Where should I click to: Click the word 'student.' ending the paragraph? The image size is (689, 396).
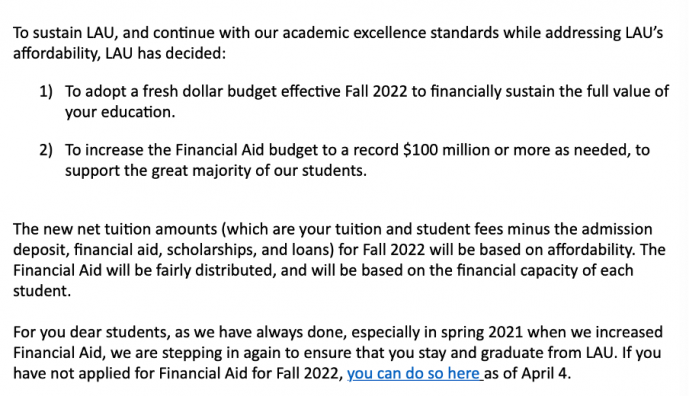point(42,291)
